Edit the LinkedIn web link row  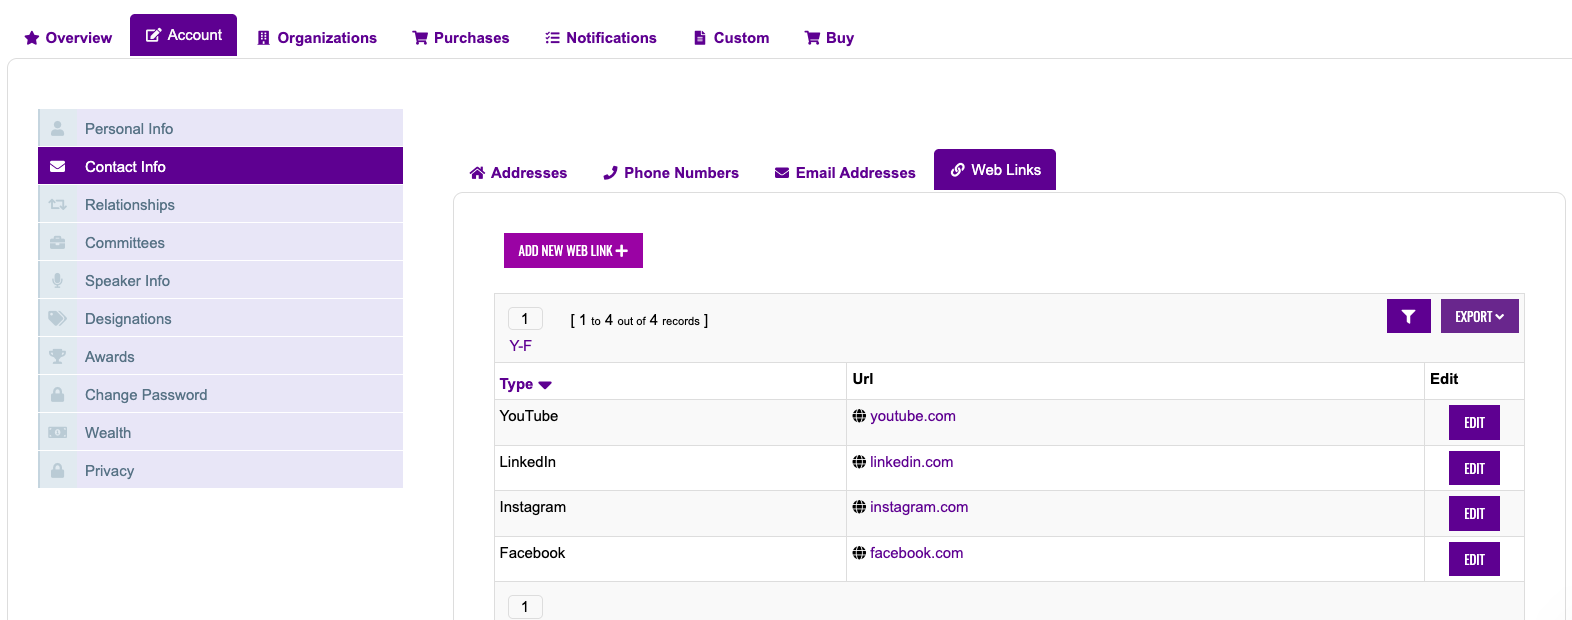pyautogui.click(x=1473, y=468)
